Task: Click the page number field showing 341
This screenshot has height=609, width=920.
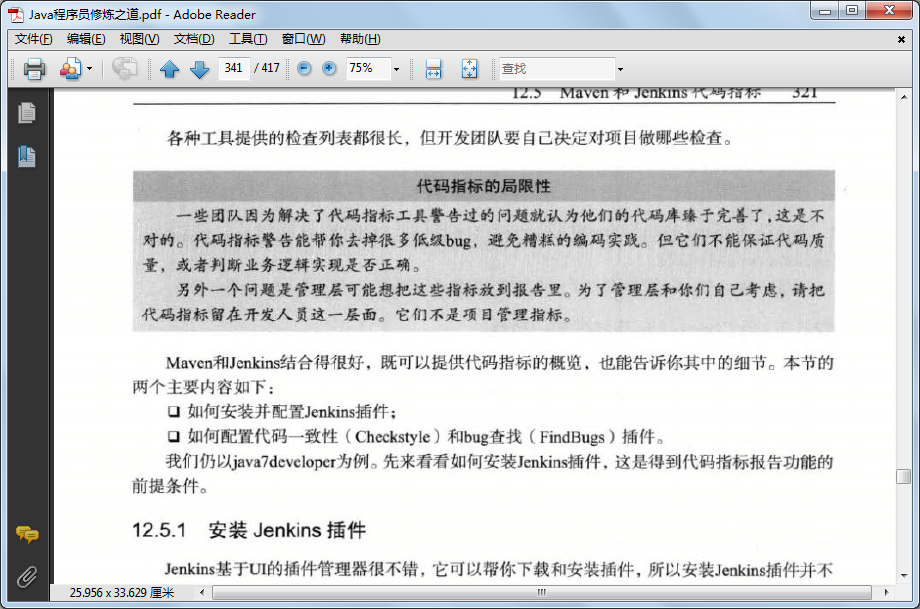Action: [x=234, y=68]
